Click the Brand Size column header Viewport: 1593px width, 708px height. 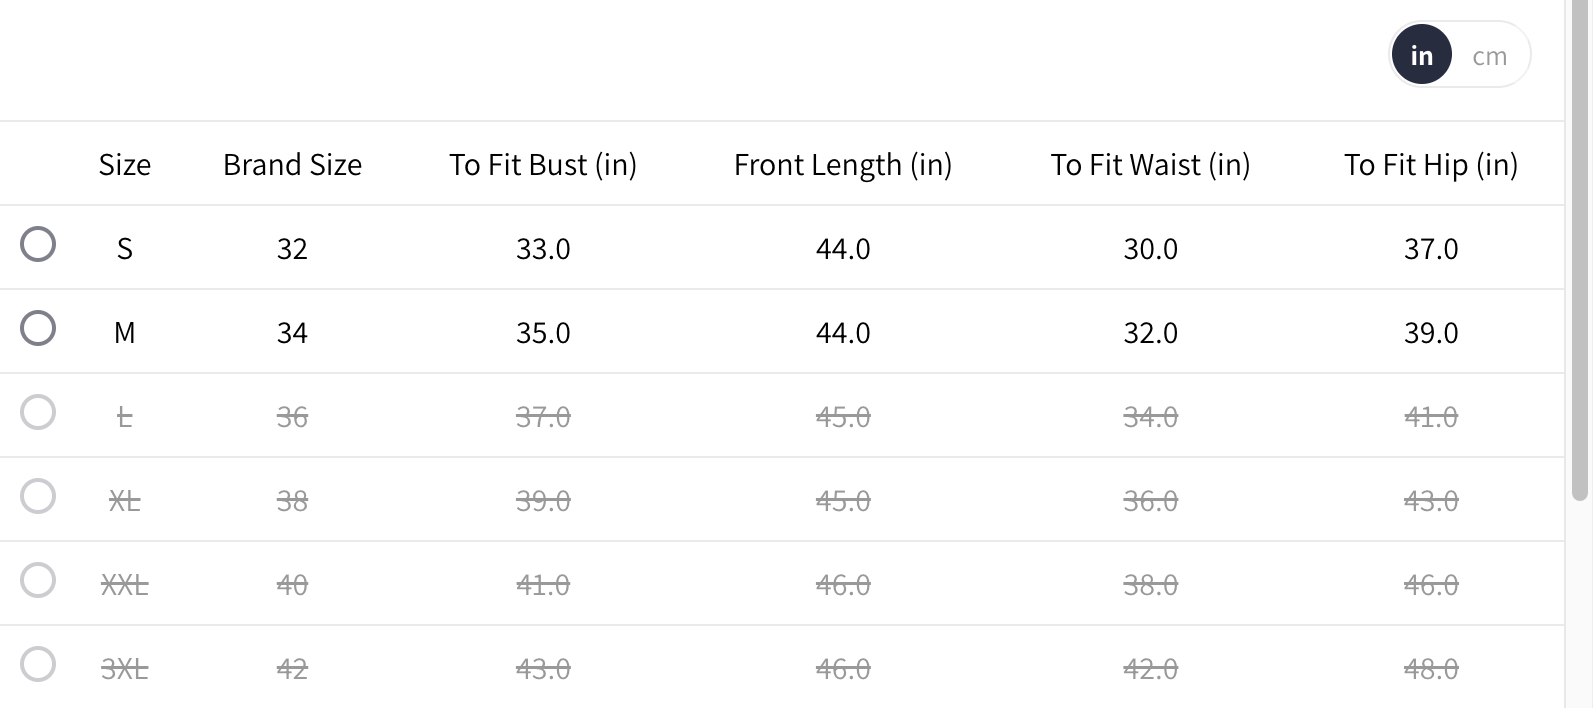click(292, 165)
